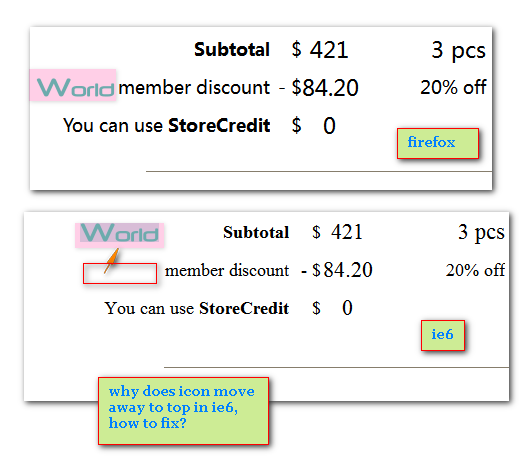Click Subtotal text in Firefox panel
Image resolution: width=519 pixels, height=456 pixels.
click(x=232, y=50)
